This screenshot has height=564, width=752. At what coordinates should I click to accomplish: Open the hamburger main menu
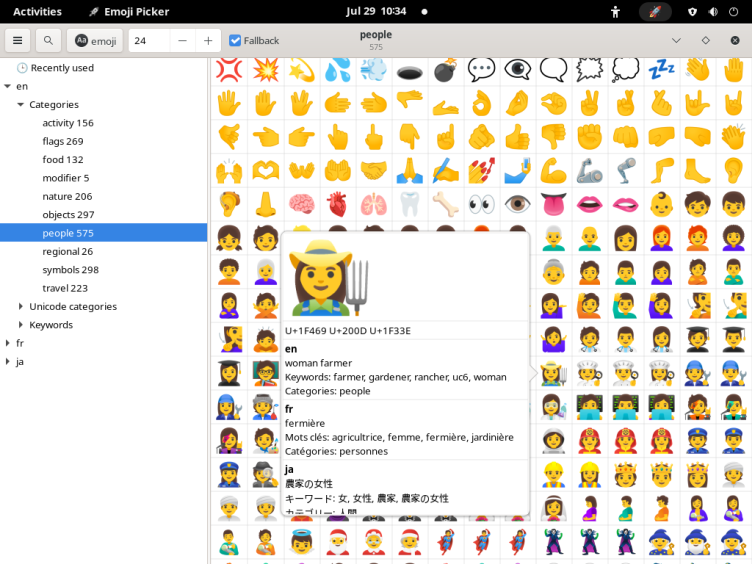[x=18, y=41]
